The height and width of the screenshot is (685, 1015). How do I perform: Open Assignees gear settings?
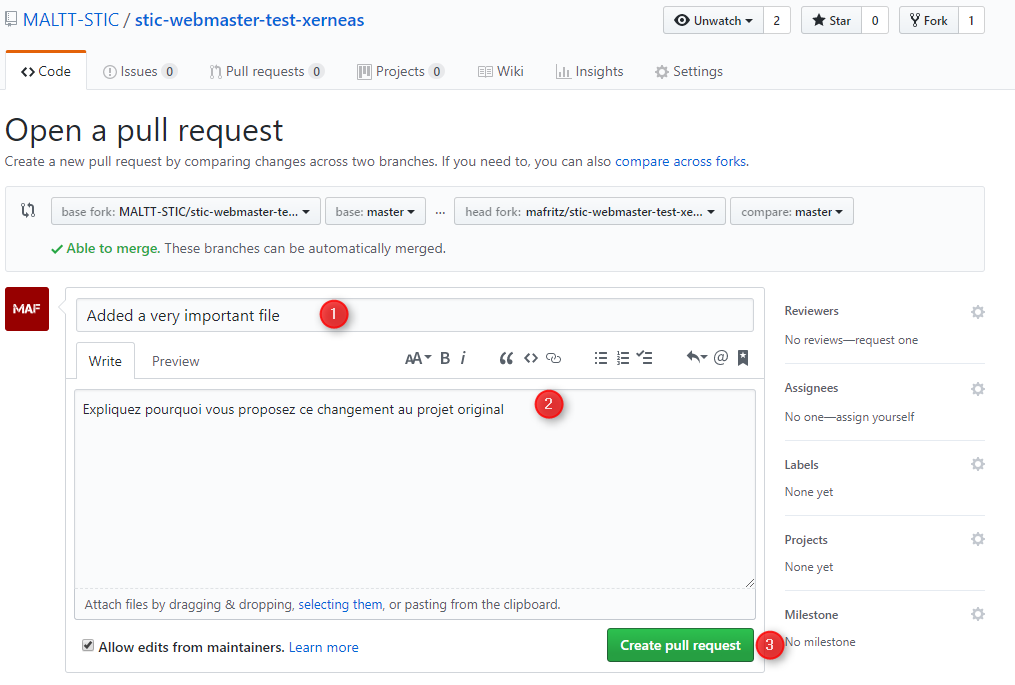point(977,388)
